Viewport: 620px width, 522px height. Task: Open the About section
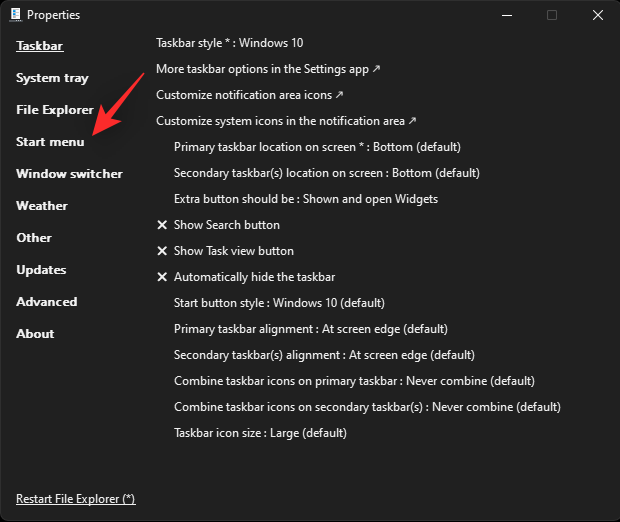(35, 334)
